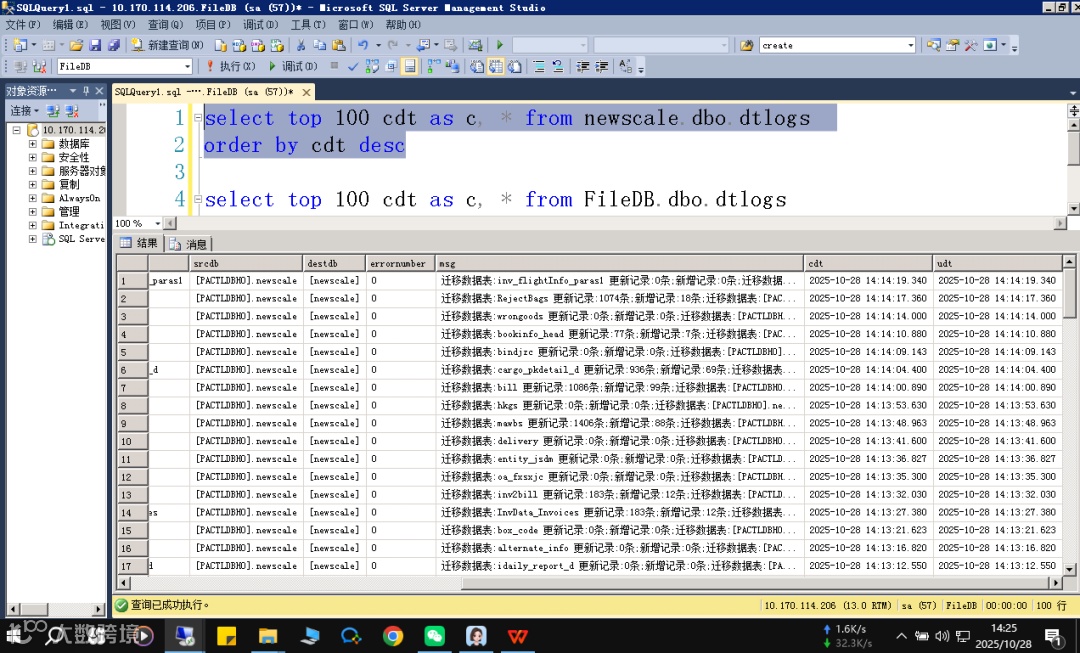Click the Activity Monitor icon
This screenshot has width=1080, height=653.
(x=475, y=45)
